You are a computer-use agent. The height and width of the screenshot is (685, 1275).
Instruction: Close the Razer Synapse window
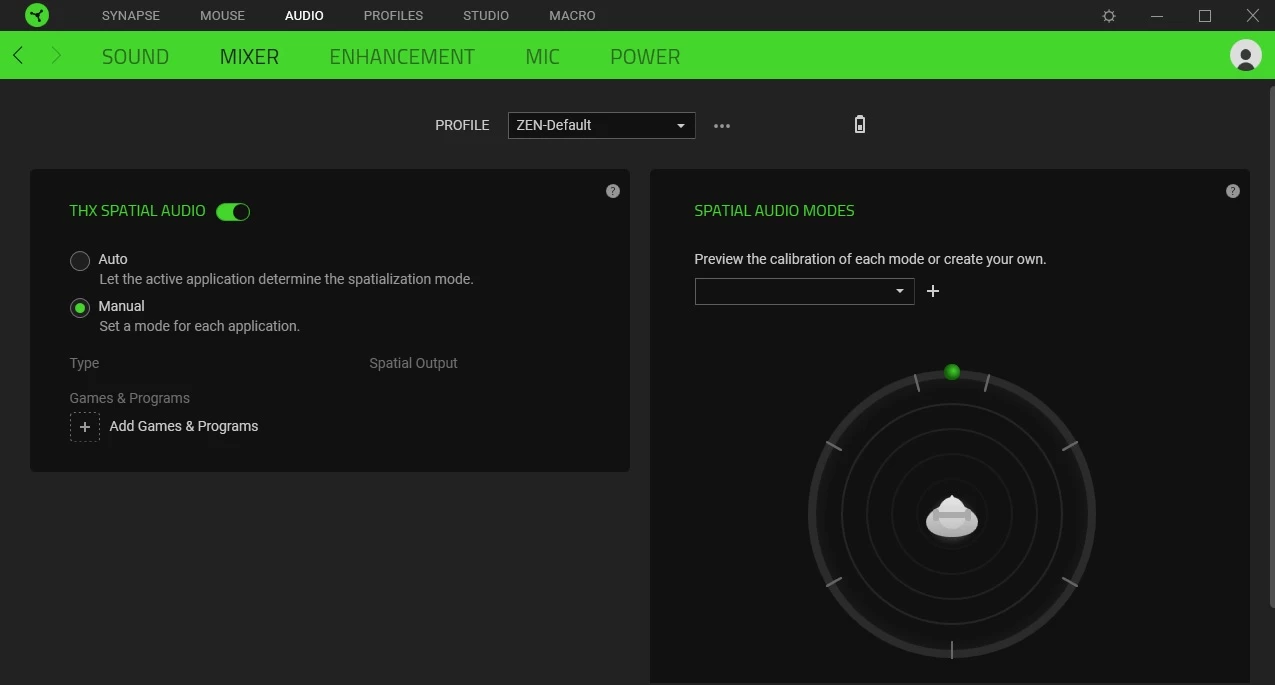[1253, 16]
